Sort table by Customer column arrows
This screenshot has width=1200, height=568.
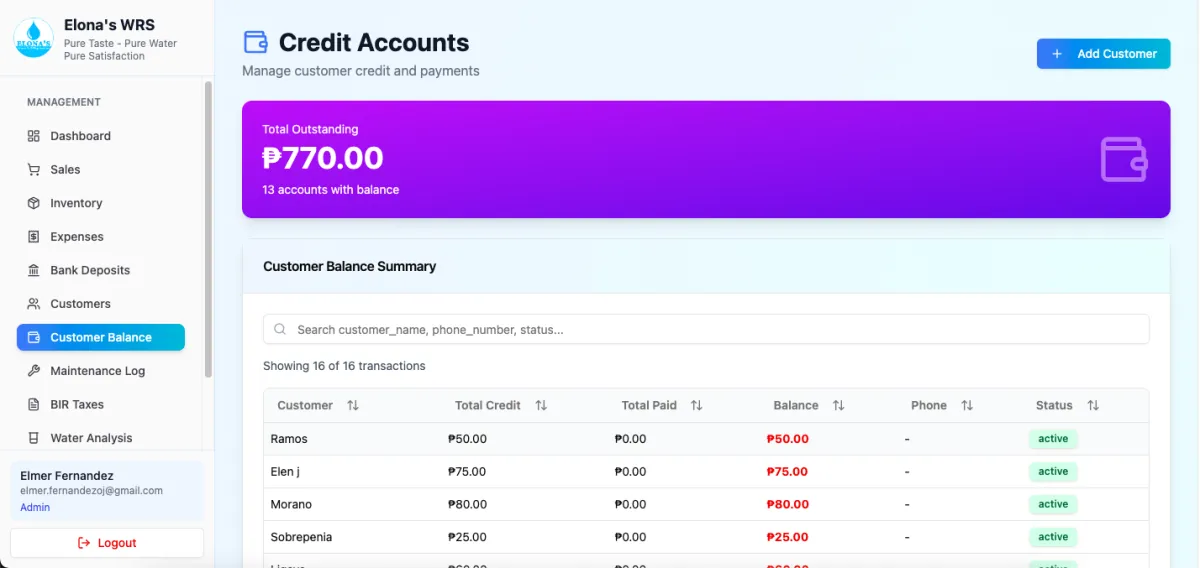[353, 405]
